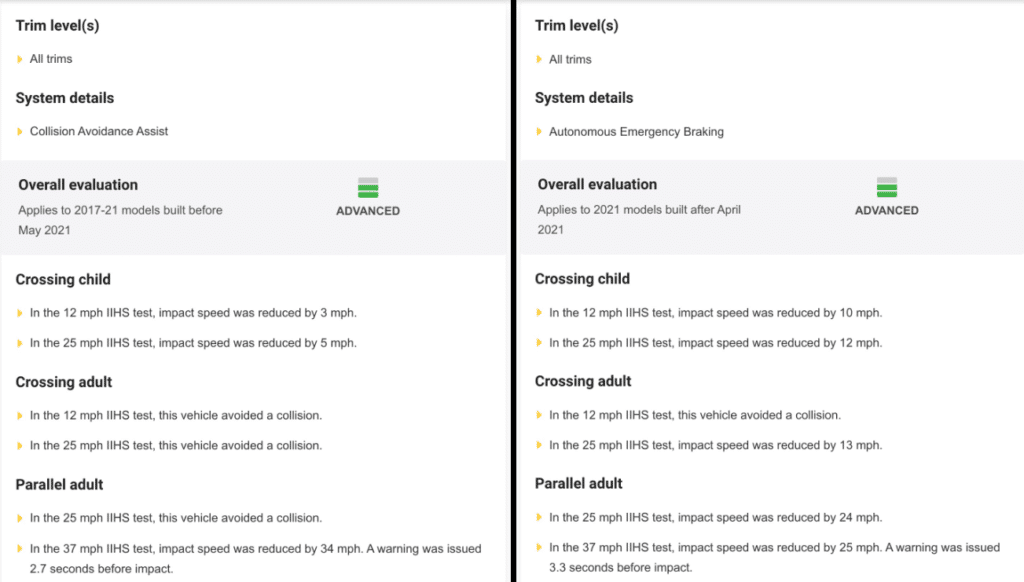Image resolution: width=1024 pixels, height=582 pixels.
Task: Click yellow arrow next to left All trims
Action: (x=20, y=59)
